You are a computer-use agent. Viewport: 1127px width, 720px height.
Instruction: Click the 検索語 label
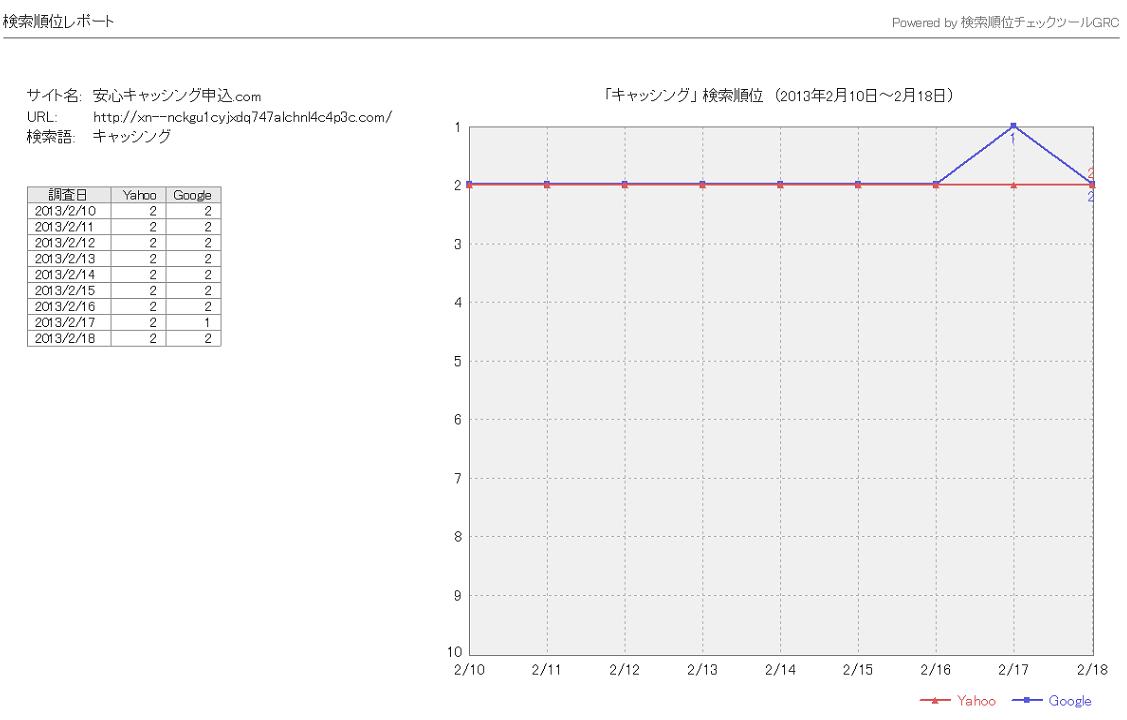pyautogui.click(x=51, y=137)
